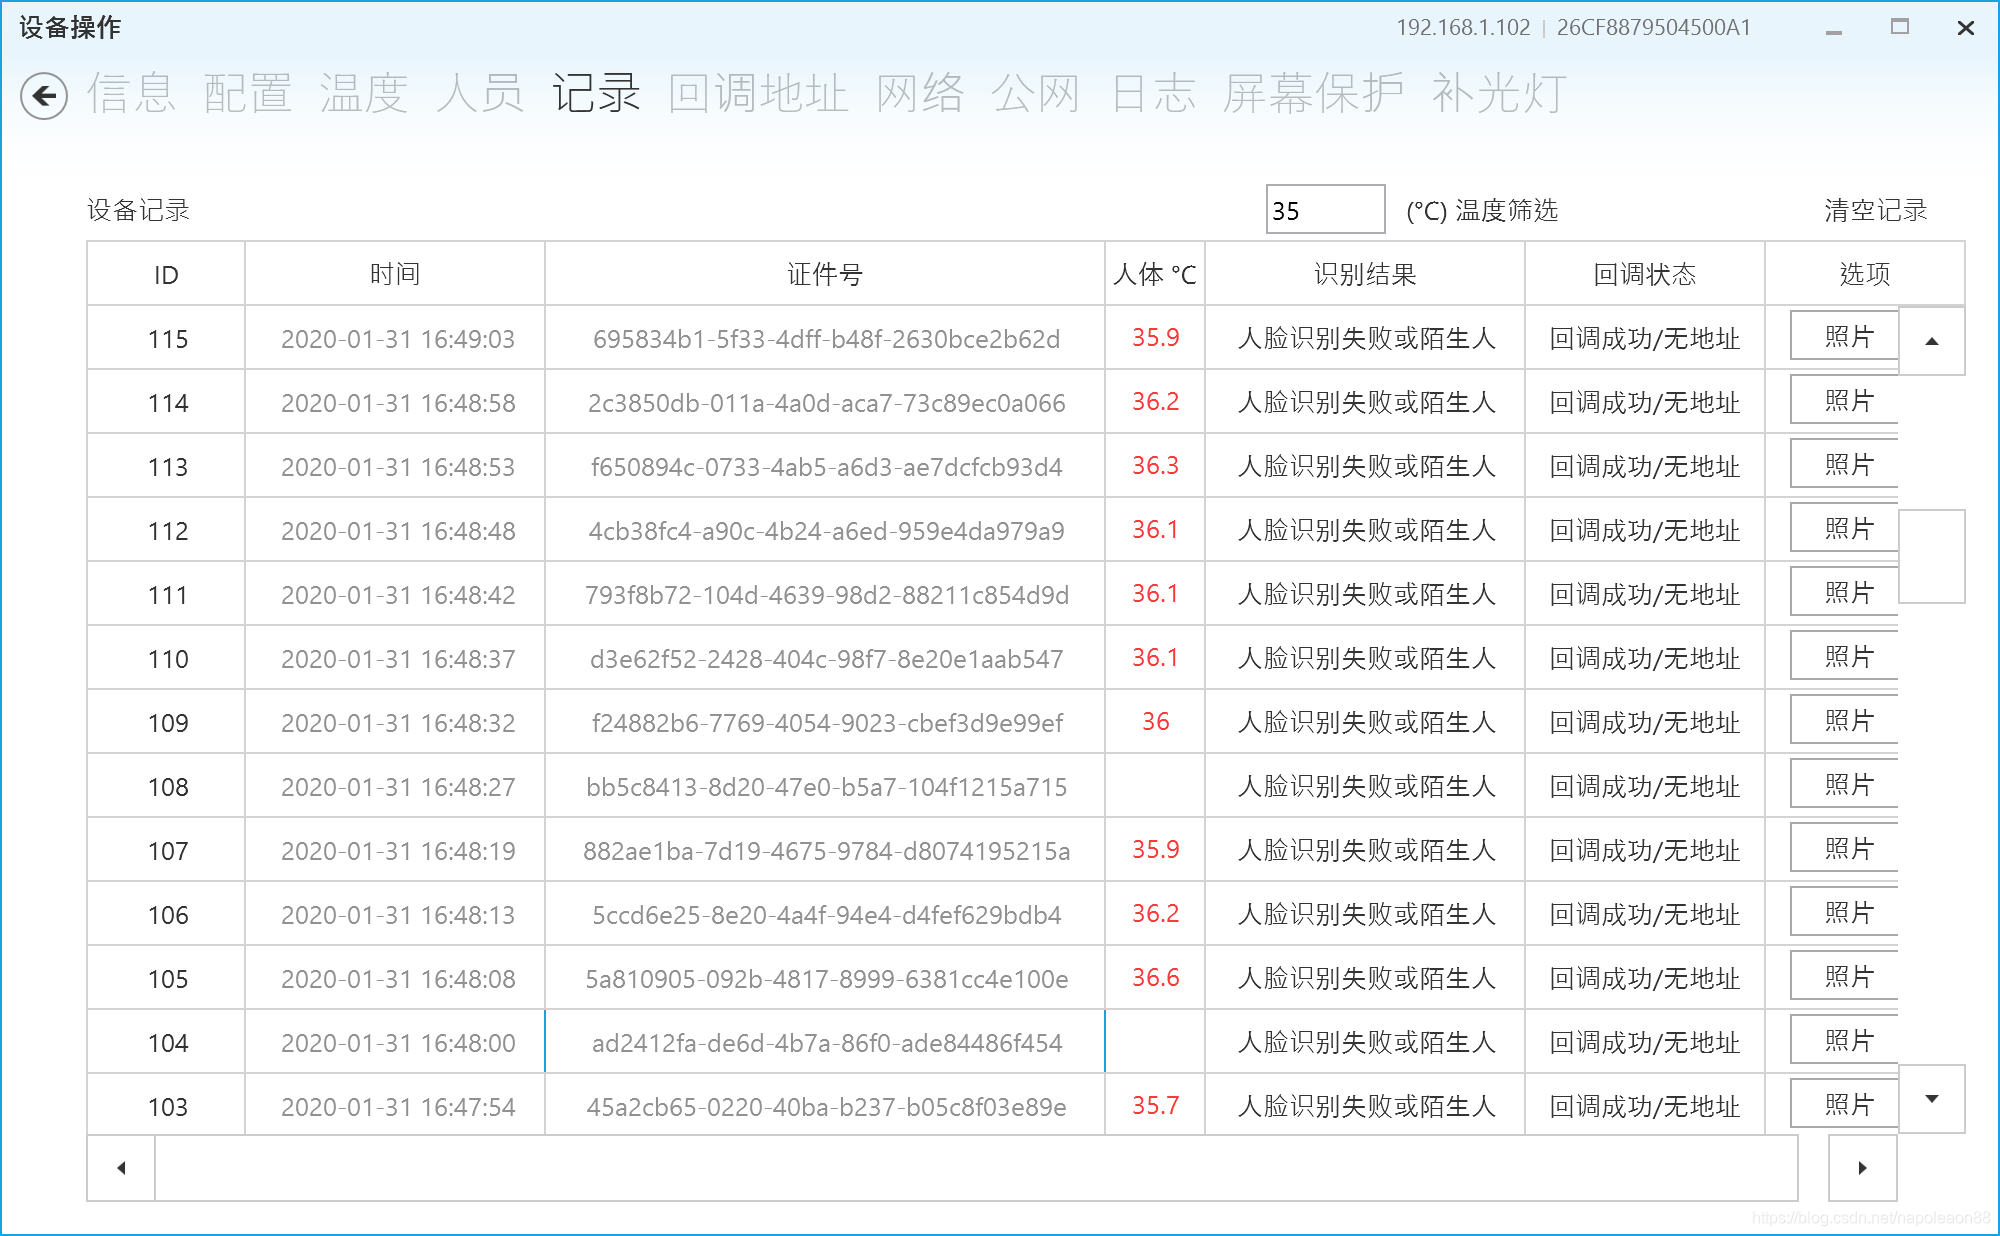The image size is (2000, 1236).
Task: View 照片 for record ID 109
Action: pos(1846,721)
